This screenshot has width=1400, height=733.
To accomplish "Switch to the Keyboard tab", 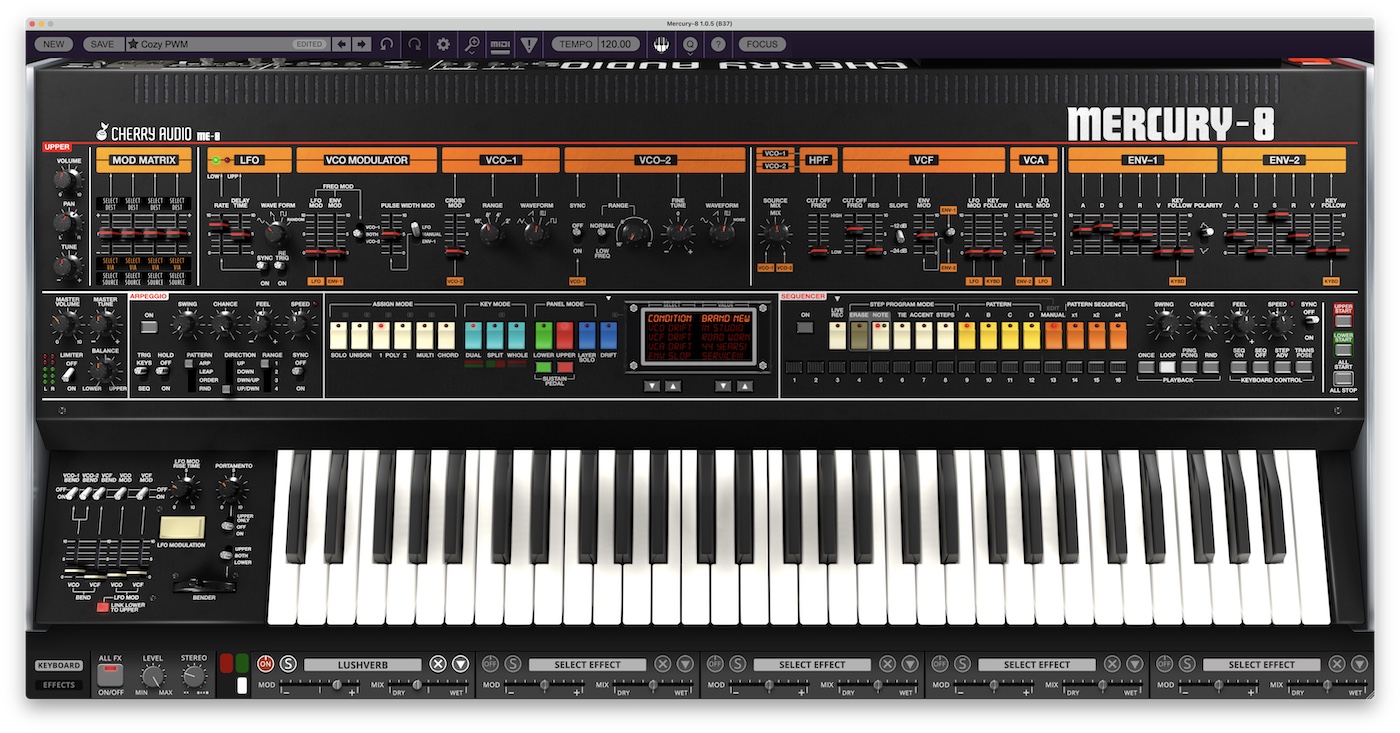I will pyautogui.click(x=59, y=665).
